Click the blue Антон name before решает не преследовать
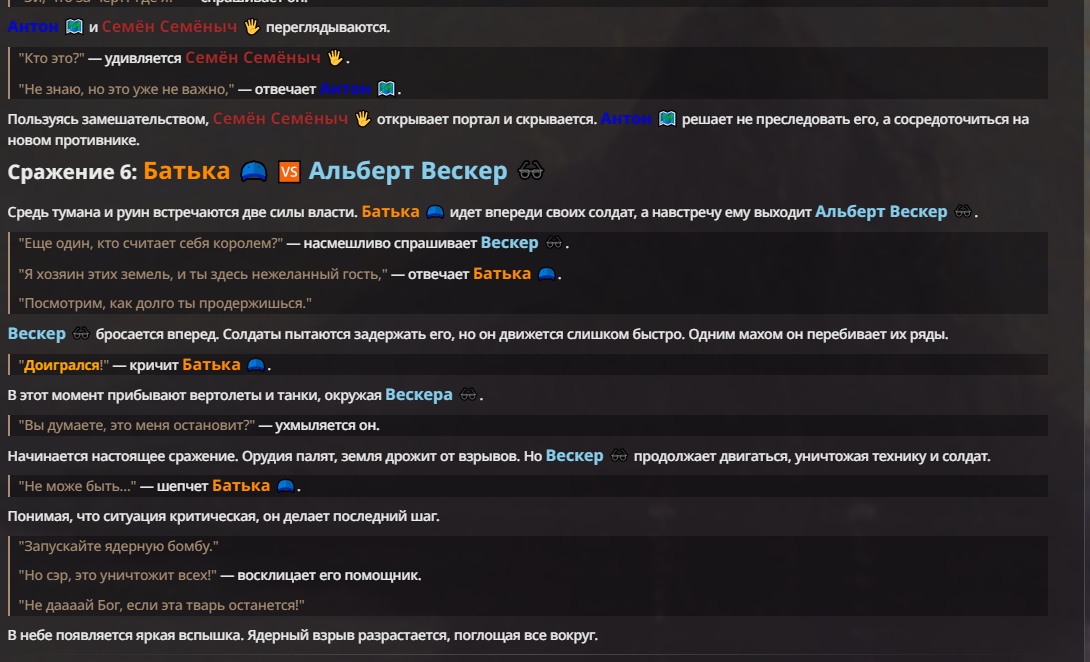Viewport: 1090px width, 662px height. [626, 119]
